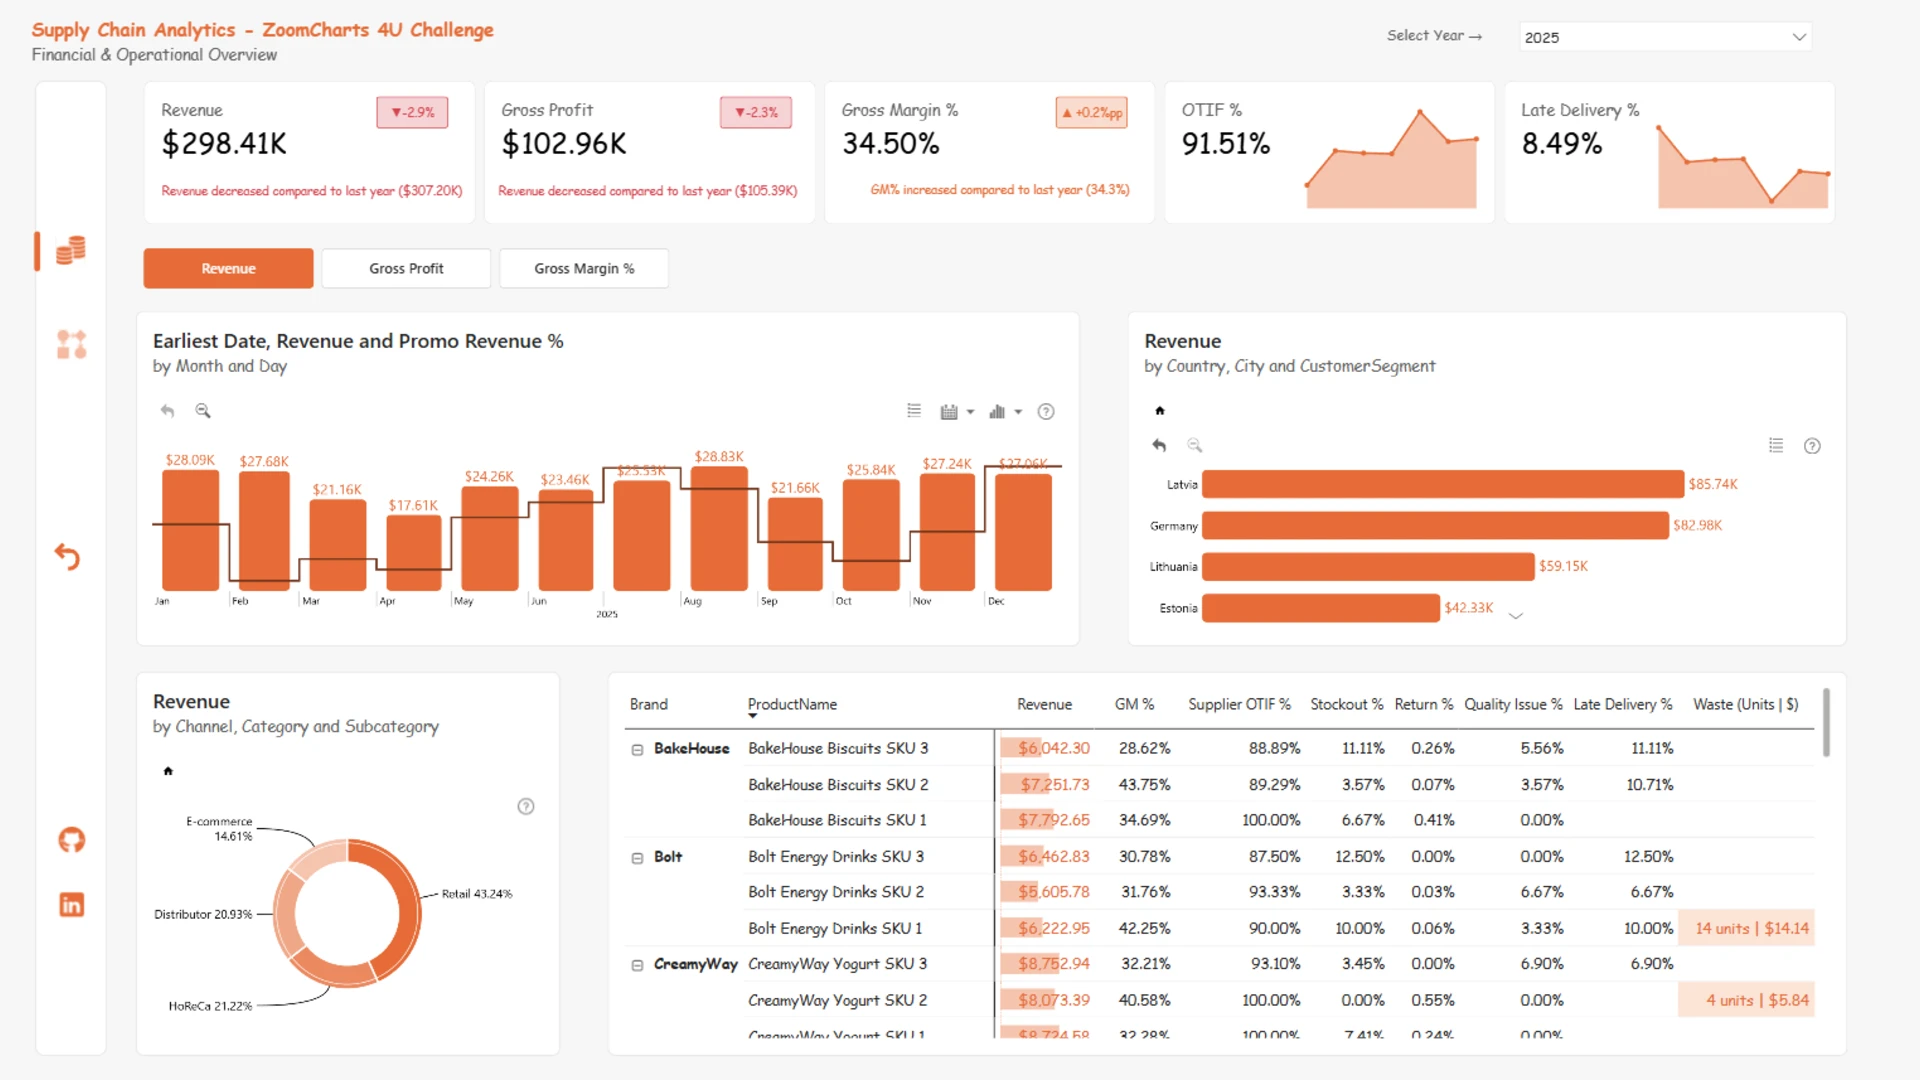Open the Select Year dropdown
1920x1080 pixels.
1665,37
